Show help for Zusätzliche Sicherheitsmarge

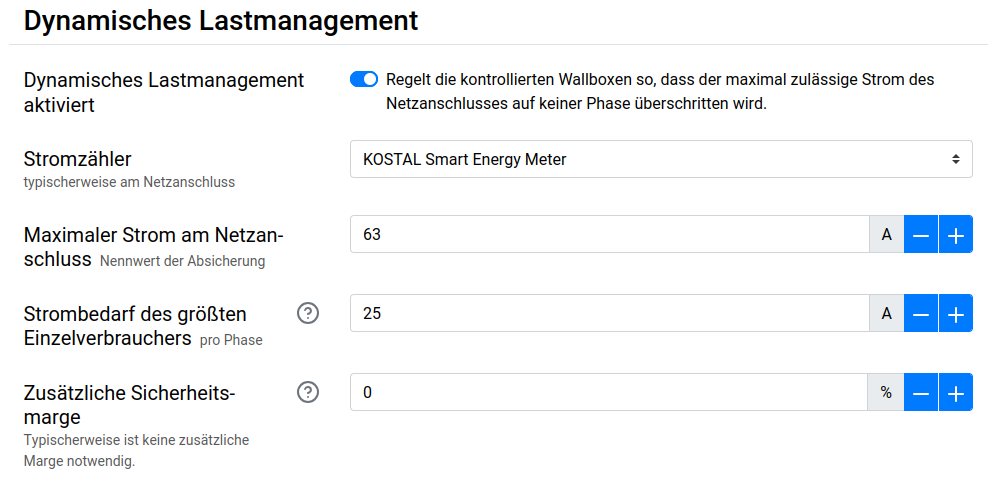[x=308, y=393]
